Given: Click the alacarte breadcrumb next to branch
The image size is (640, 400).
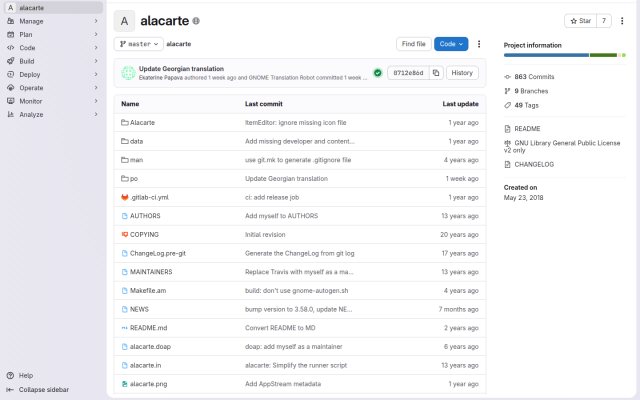Looking at the screenshot, I should (x=179, y=44).
